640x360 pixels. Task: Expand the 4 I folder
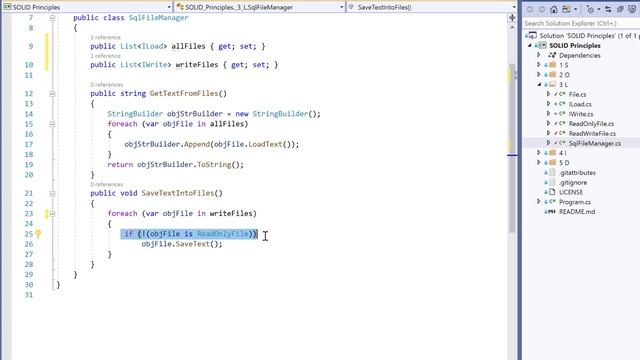(539, 152)
